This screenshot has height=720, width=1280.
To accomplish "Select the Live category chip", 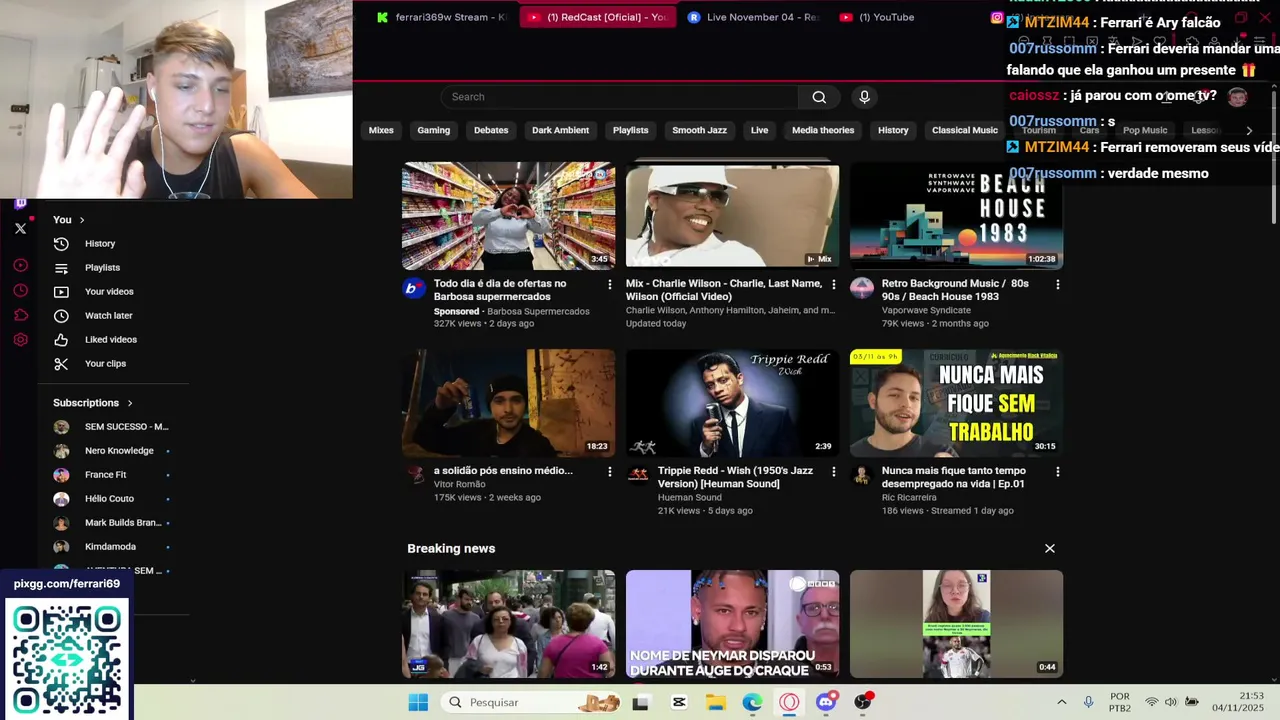I will [759, 130].
